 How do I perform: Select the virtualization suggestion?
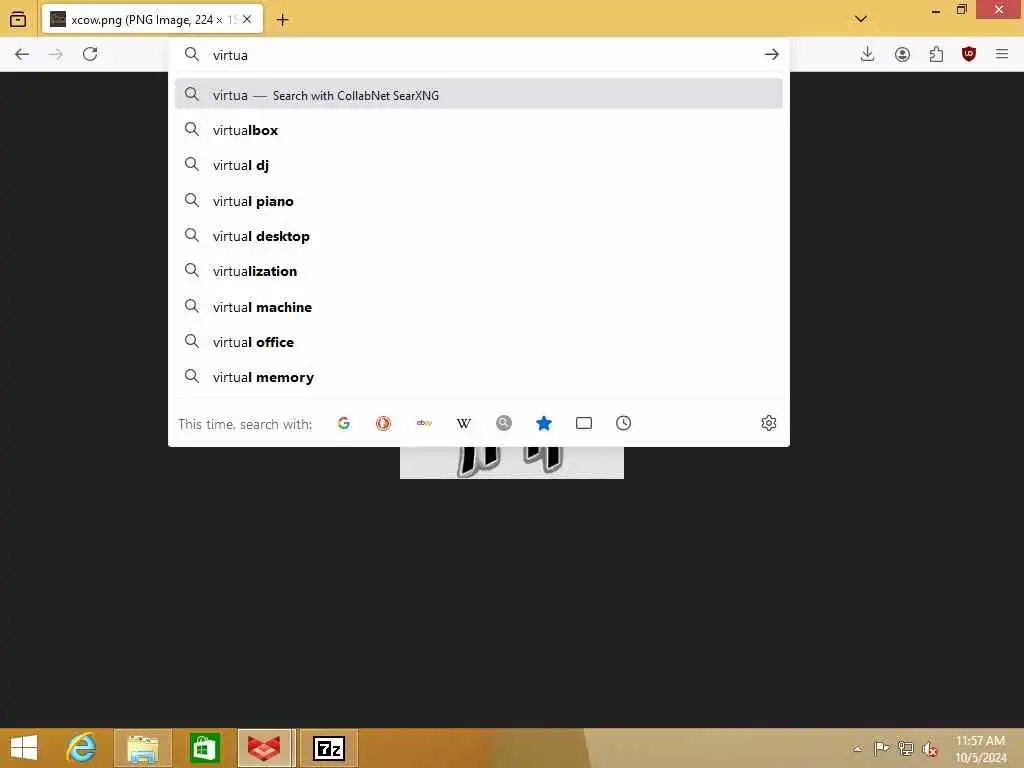[x=479, y=271]
